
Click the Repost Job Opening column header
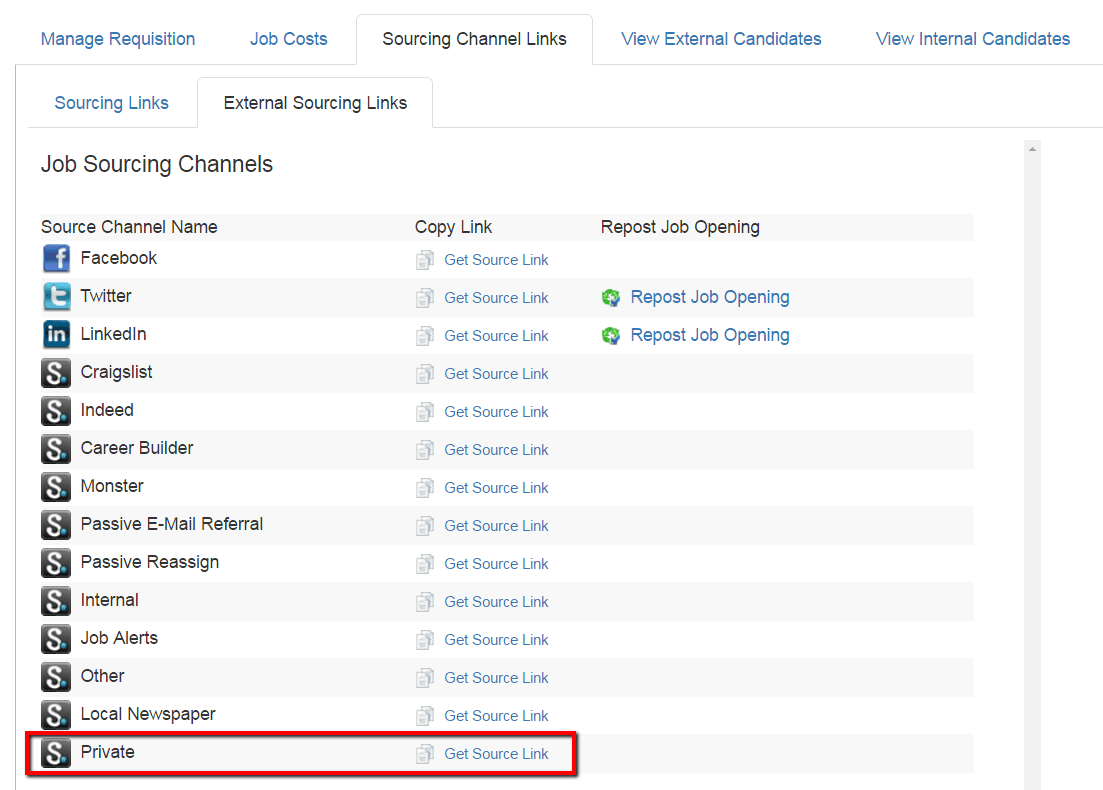(x=680, y=227)
